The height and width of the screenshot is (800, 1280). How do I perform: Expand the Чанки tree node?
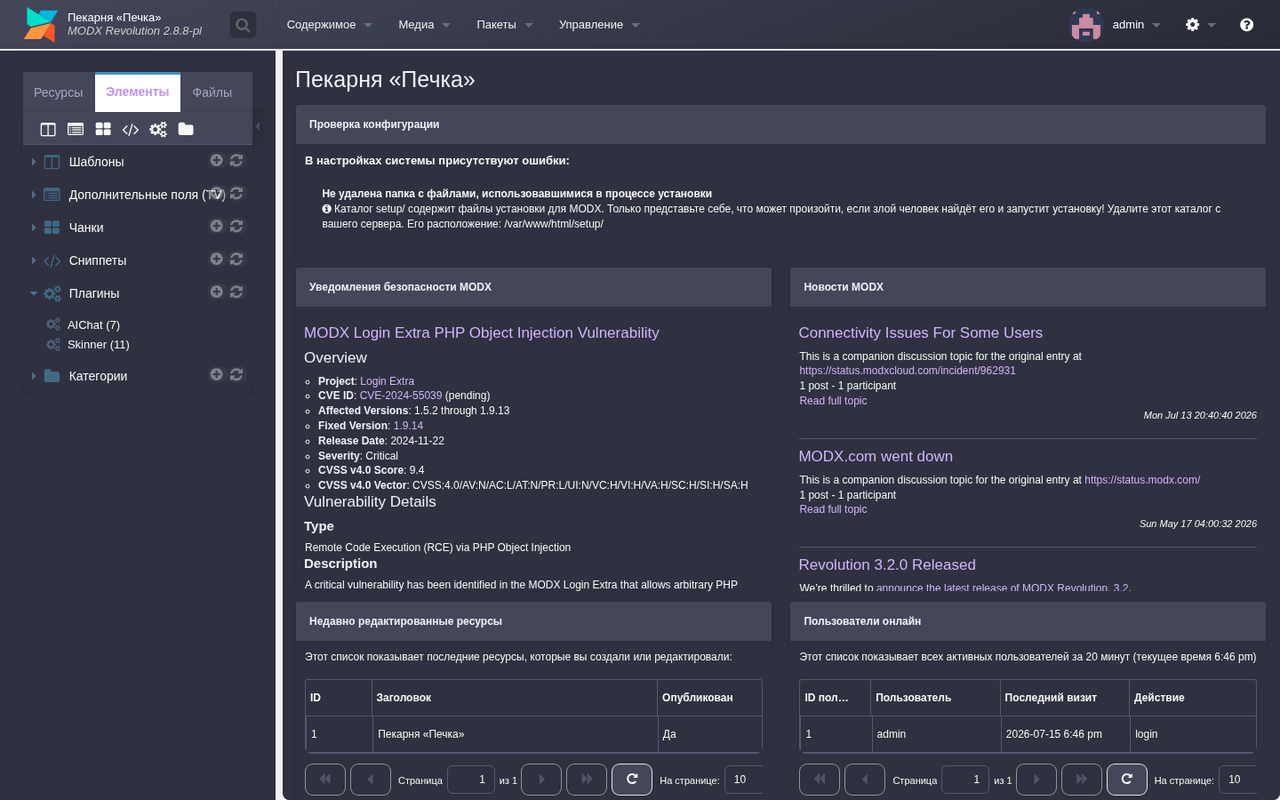tap(34, 228)
